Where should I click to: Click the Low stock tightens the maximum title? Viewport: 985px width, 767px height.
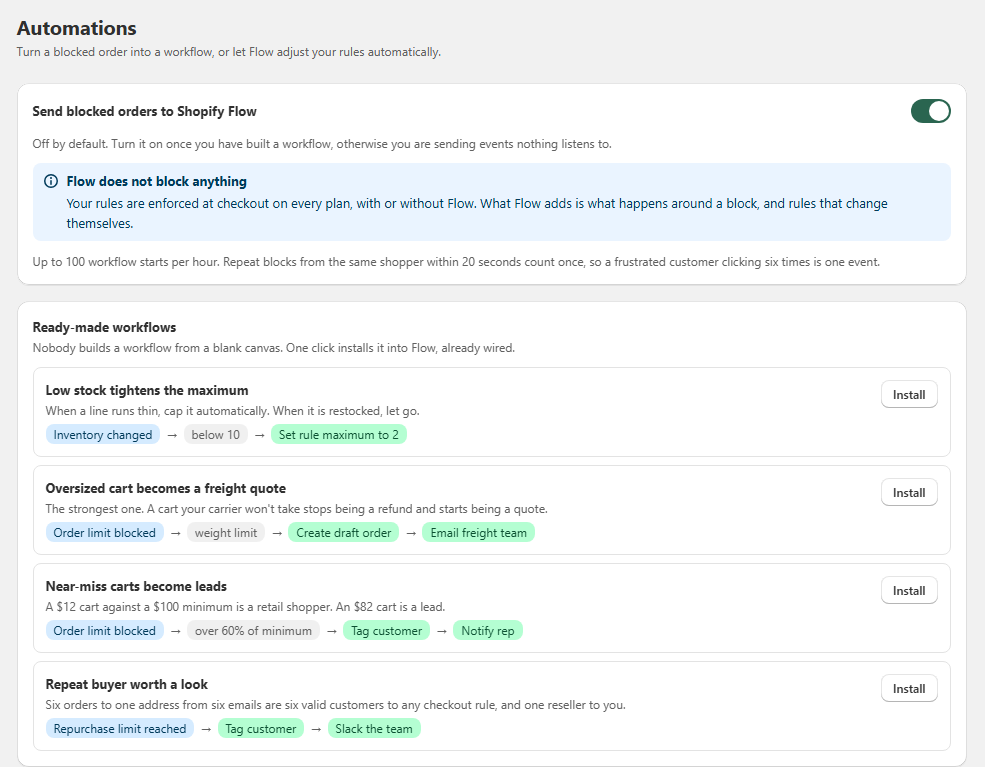147,390
